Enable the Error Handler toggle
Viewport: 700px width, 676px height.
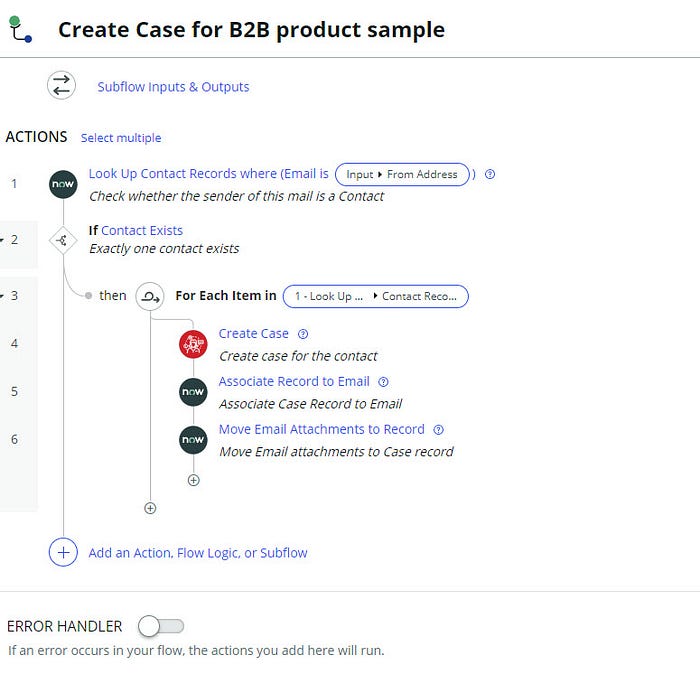(162, 626)
